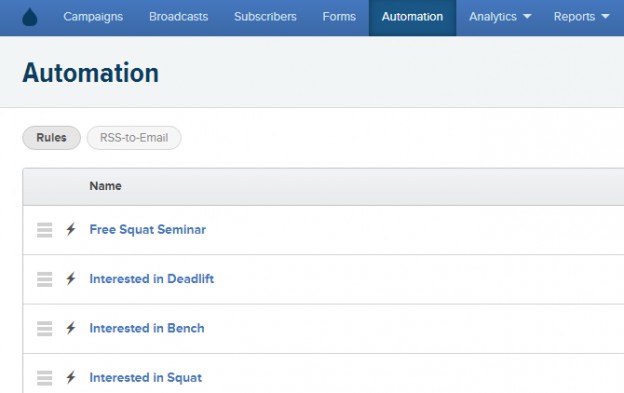Open the Free Squat Seminar rule
Image resolution: width=624 pixels, height=393 pixels.
pos(148,230)
